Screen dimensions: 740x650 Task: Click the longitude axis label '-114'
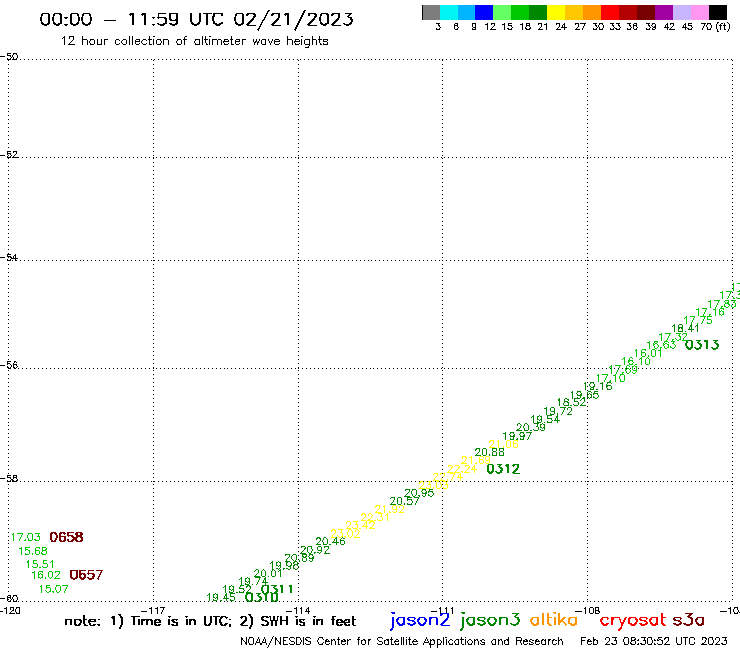click(298, 611)
